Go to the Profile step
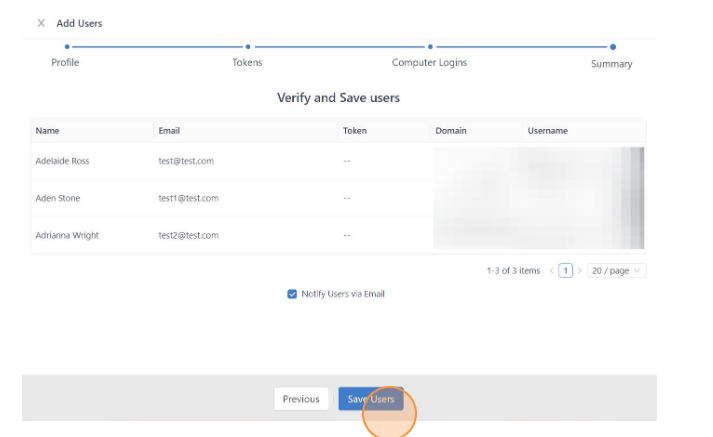713x437 pixels. 65,62
